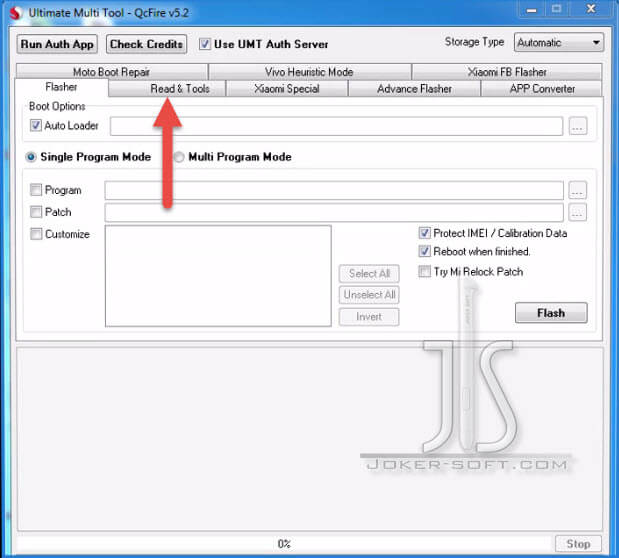619x558 pixels.
Task: Click the 0% progress bar
Action: [283, 544]
